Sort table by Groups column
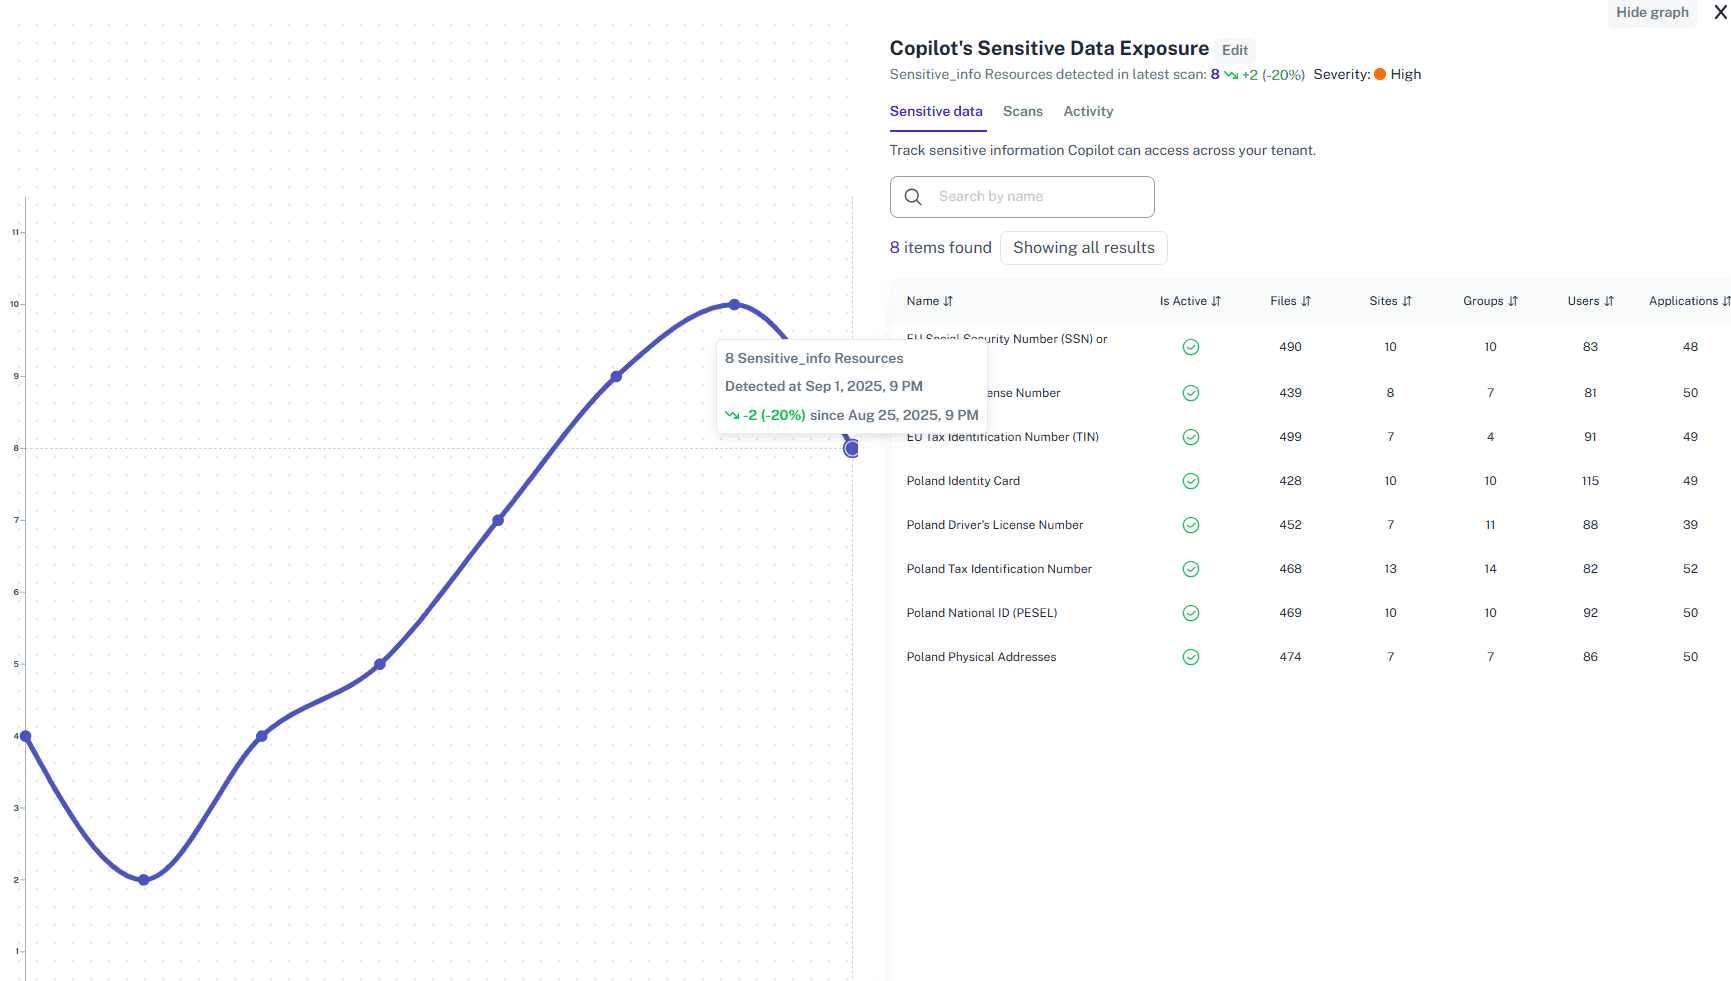The width and height of the screenshot is (1731, 981). point(1490,301)
